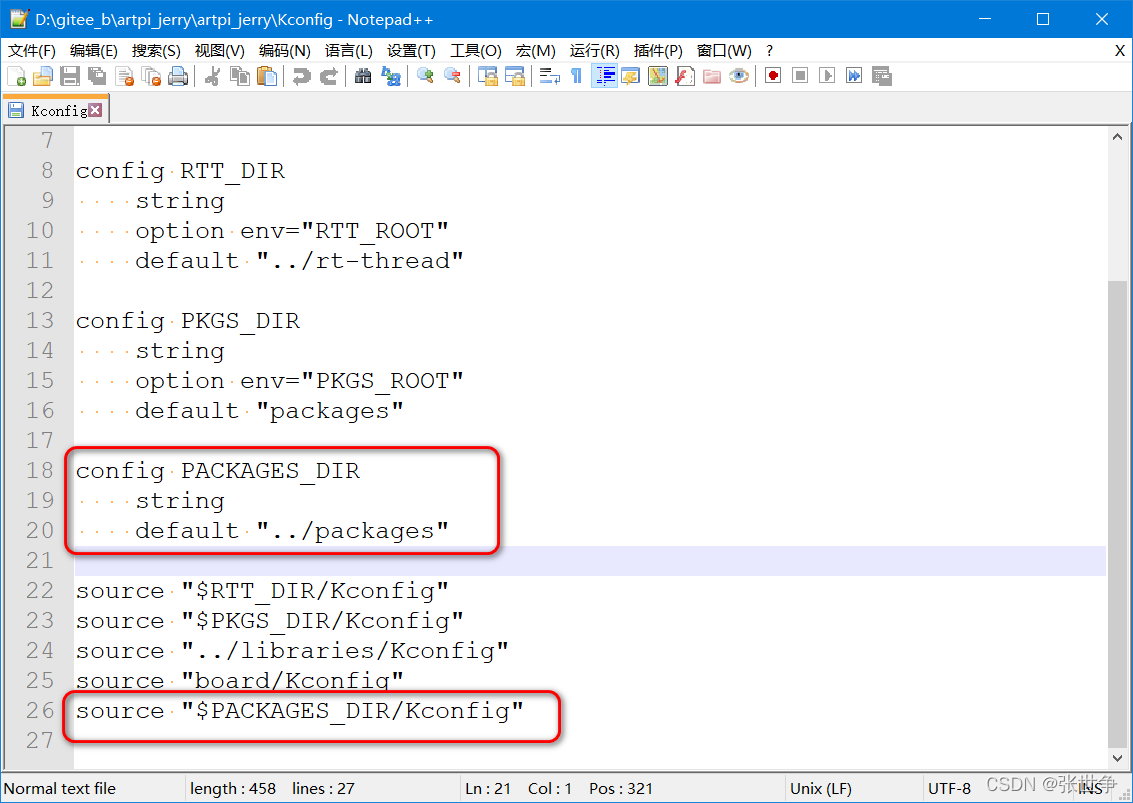Image resolution: width=1133 pixels, height=803 pixels.
Task: Place cursor on config PACKAGES_DIR line
Action: pyautogui.click(x=217, y=471)
